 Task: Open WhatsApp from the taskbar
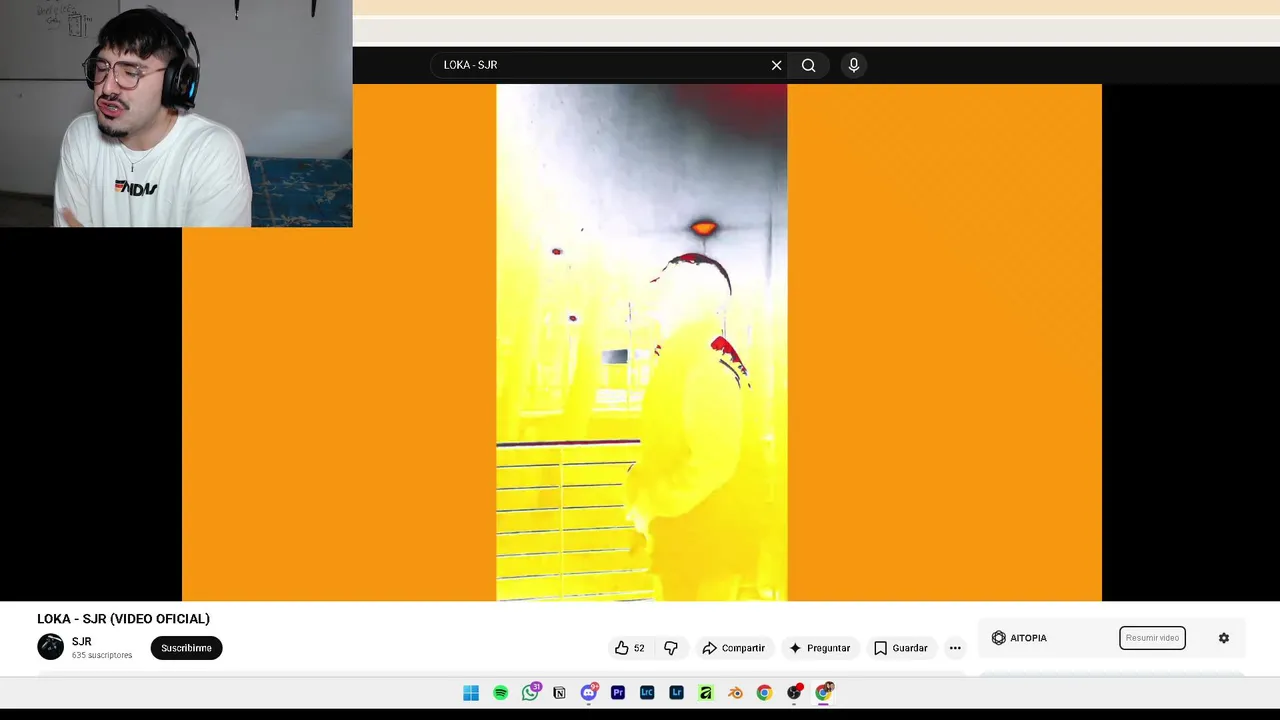pyautogui.click(x=530, y=693)
